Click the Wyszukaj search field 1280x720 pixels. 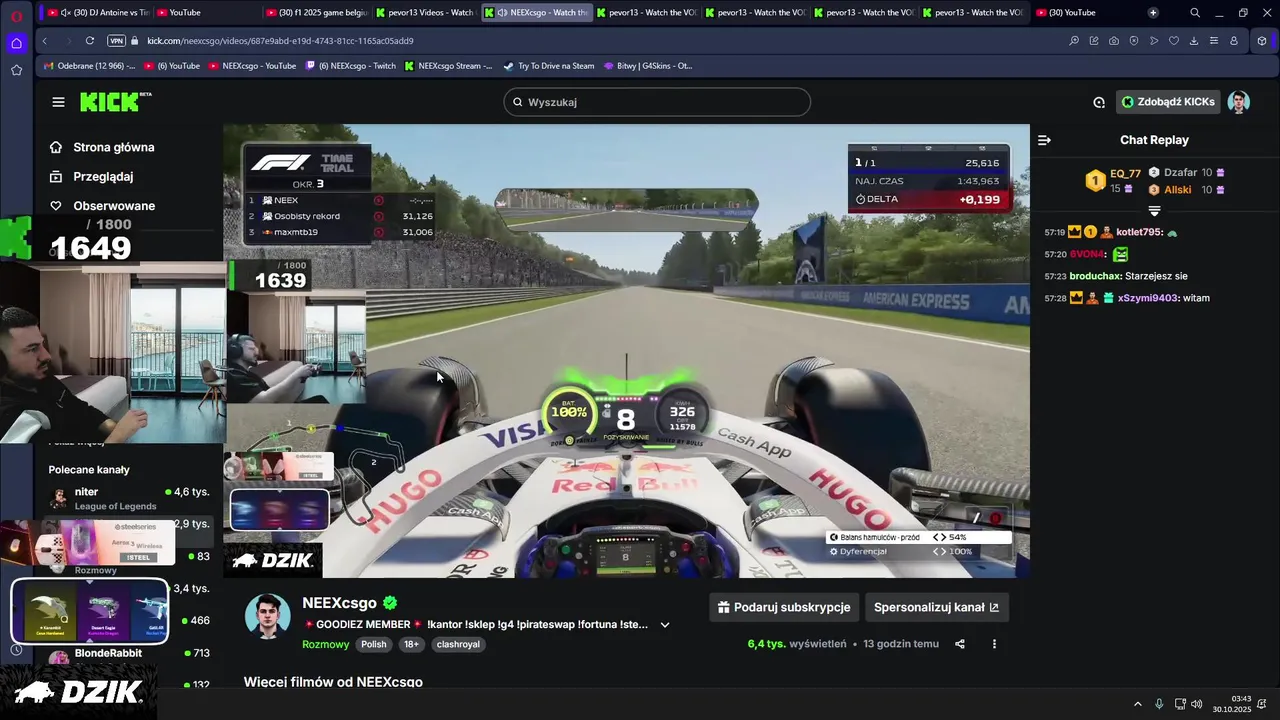tap(657, 102)
